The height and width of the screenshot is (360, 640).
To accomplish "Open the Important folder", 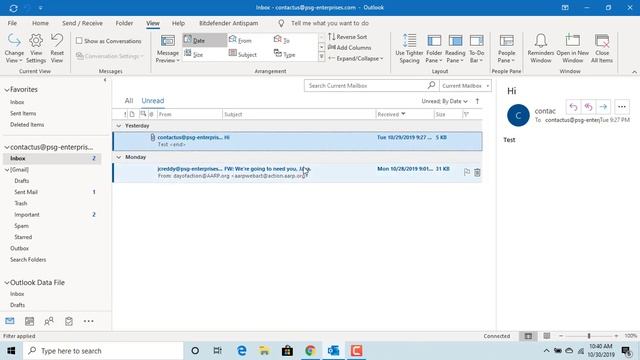I will [27, 214].
